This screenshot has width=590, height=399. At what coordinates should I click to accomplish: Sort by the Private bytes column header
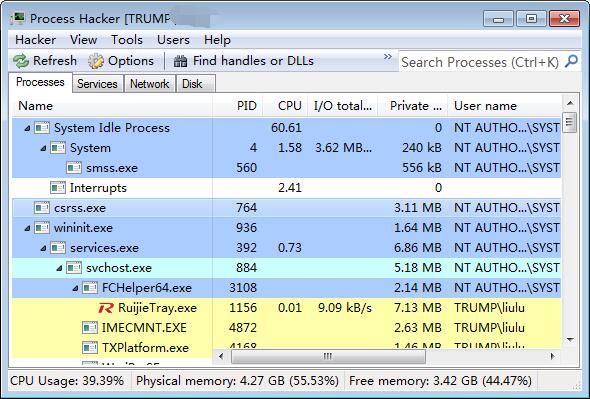coord(413,106)
